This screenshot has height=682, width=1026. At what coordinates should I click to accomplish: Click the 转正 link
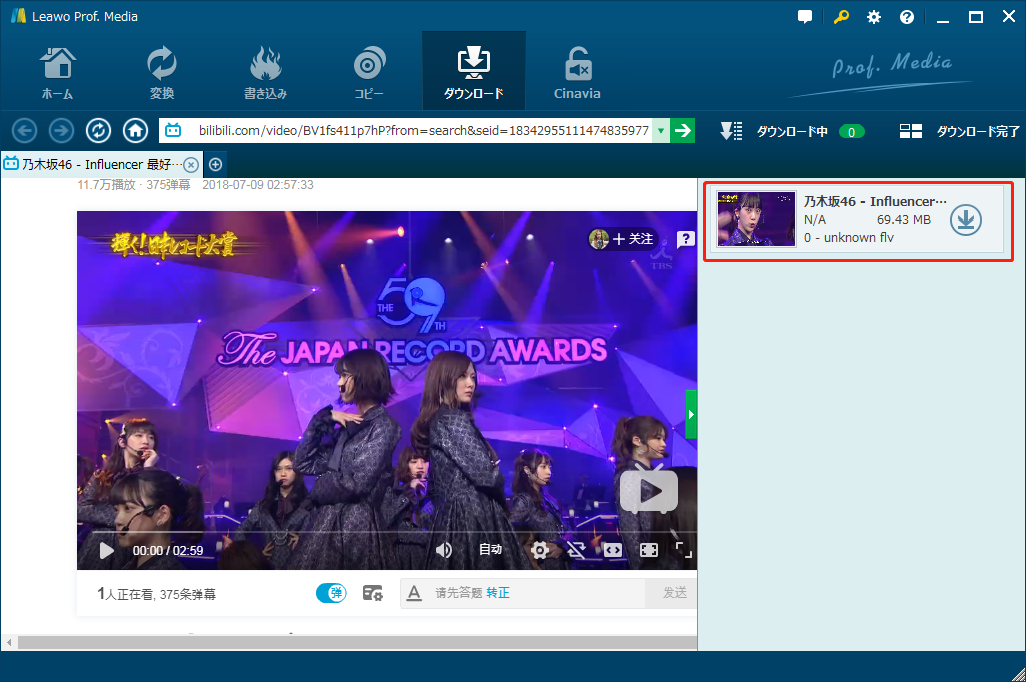tap(498, 593)
